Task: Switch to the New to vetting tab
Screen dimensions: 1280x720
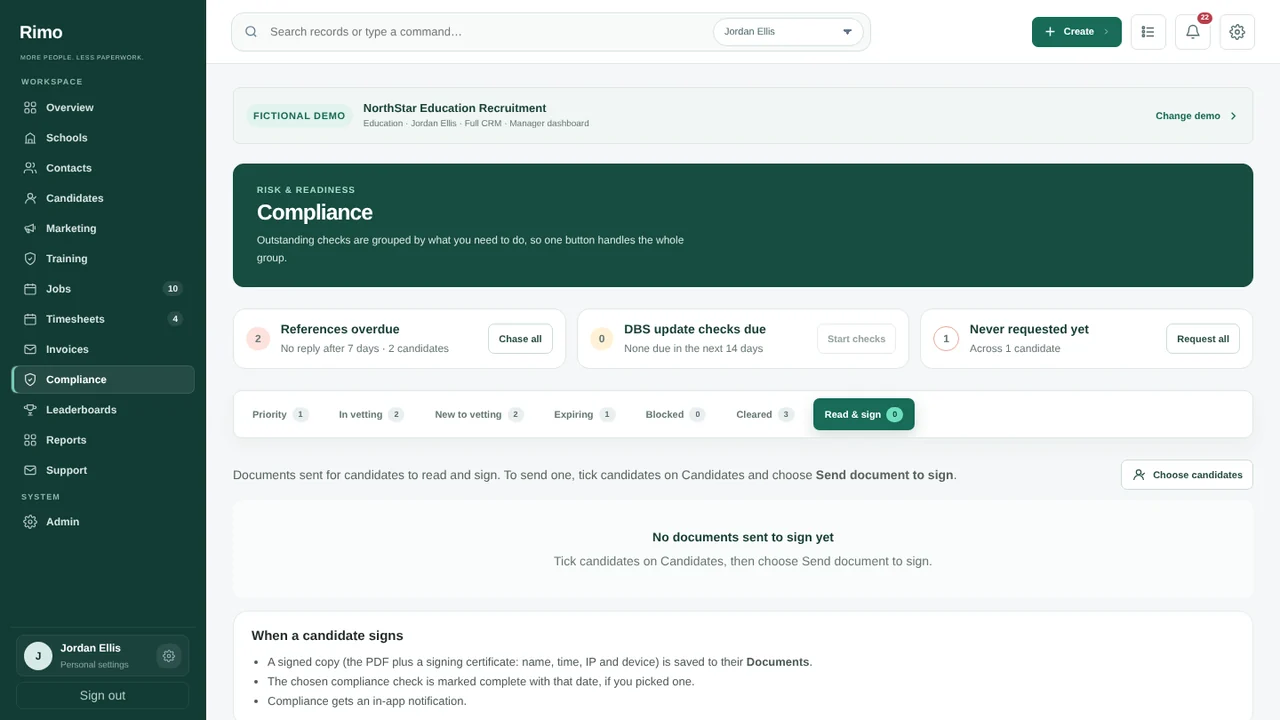Action: pos(479,414)
